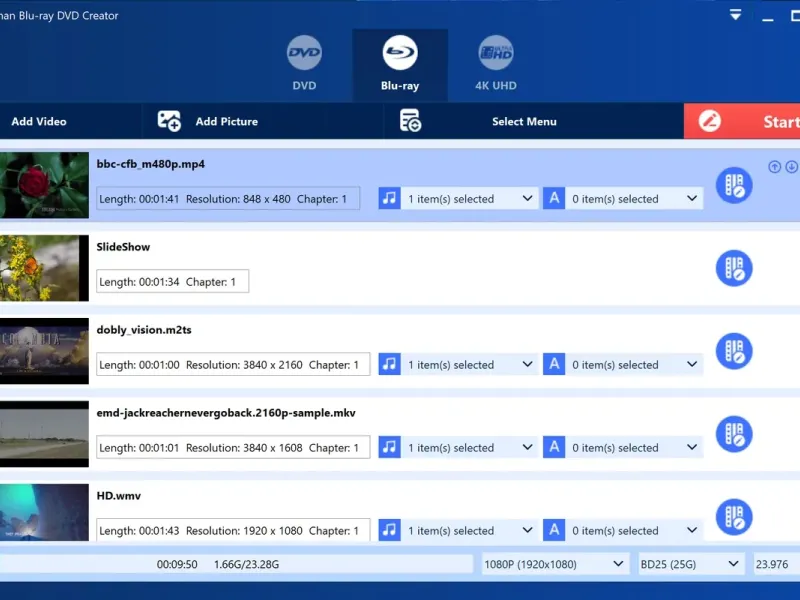Move bbc-cfb_m480p.mp4 down in the list
Screen dimensions: 800x600
pyautogui.click(x=791, y=167)
